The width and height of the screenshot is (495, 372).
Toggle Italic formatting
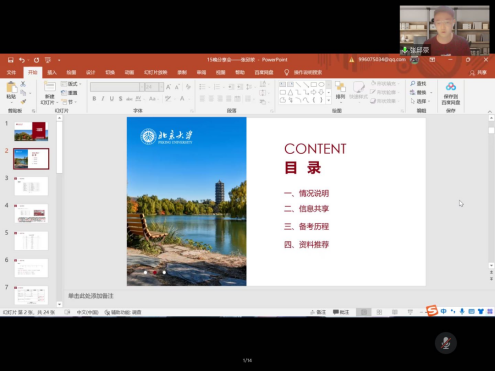point(103,99)
